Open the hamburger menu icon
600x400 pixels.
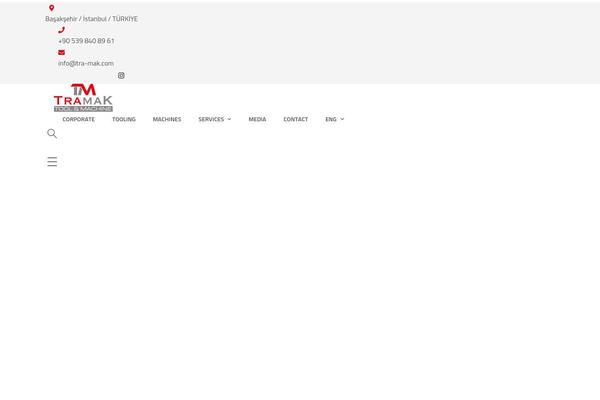(x=52, y=162)
